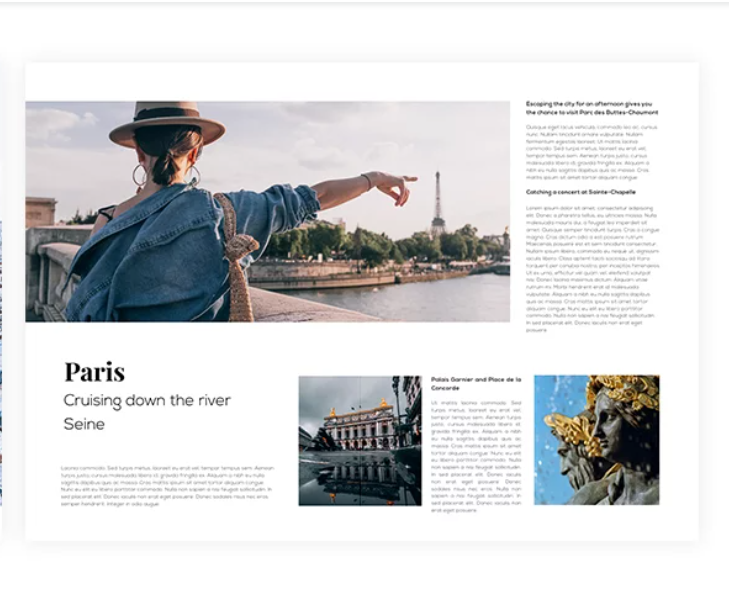Click the "Cruising down the river Seine" subtitle
This screenshot has width=729, height=594.
146,411
